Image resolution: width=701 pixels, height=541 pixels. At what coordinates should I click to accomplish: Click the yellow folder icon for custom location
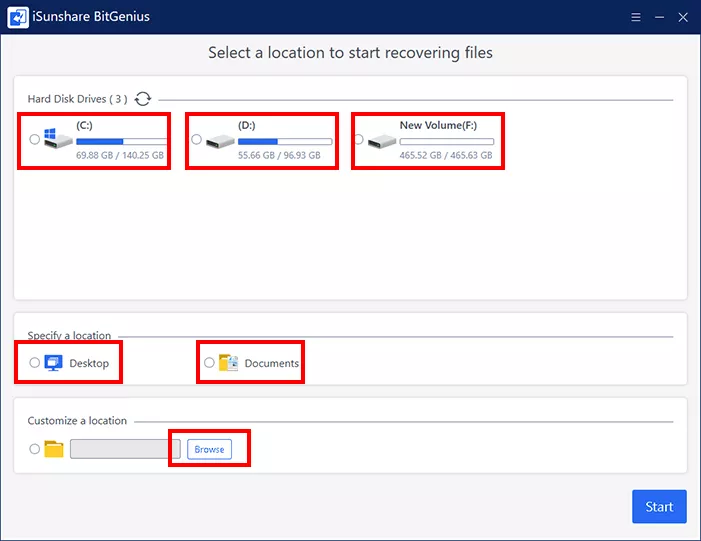[54, 449]
